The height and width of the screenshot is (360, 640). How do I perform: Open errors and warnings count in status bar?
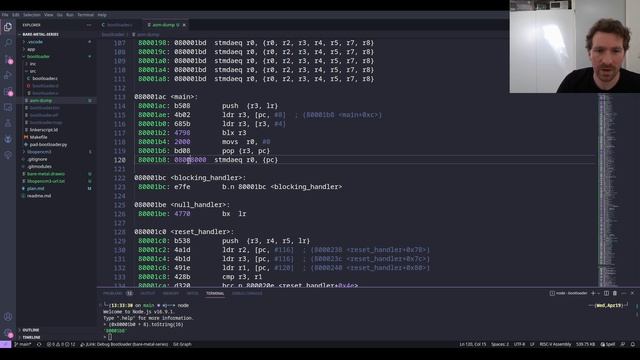click(x=61, y=344)
